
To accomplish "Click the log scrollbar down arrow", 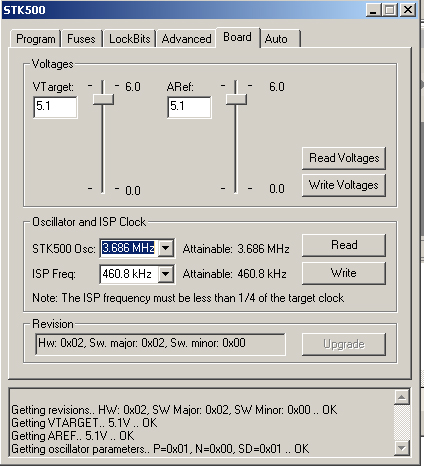I will (402, 448).
